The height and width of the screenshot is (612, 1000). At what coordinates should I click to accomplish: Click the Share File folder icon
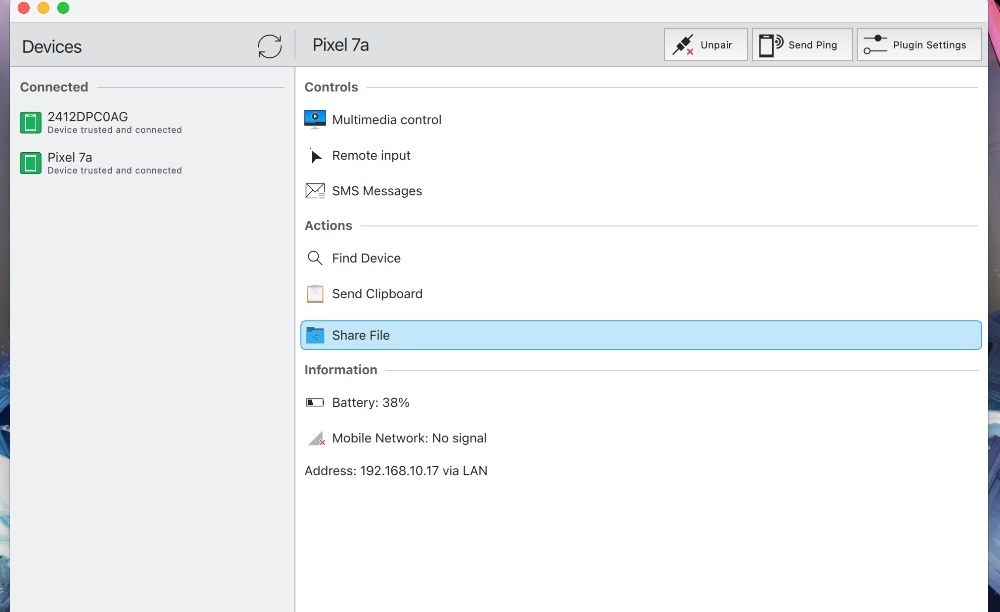pos(315,335)
